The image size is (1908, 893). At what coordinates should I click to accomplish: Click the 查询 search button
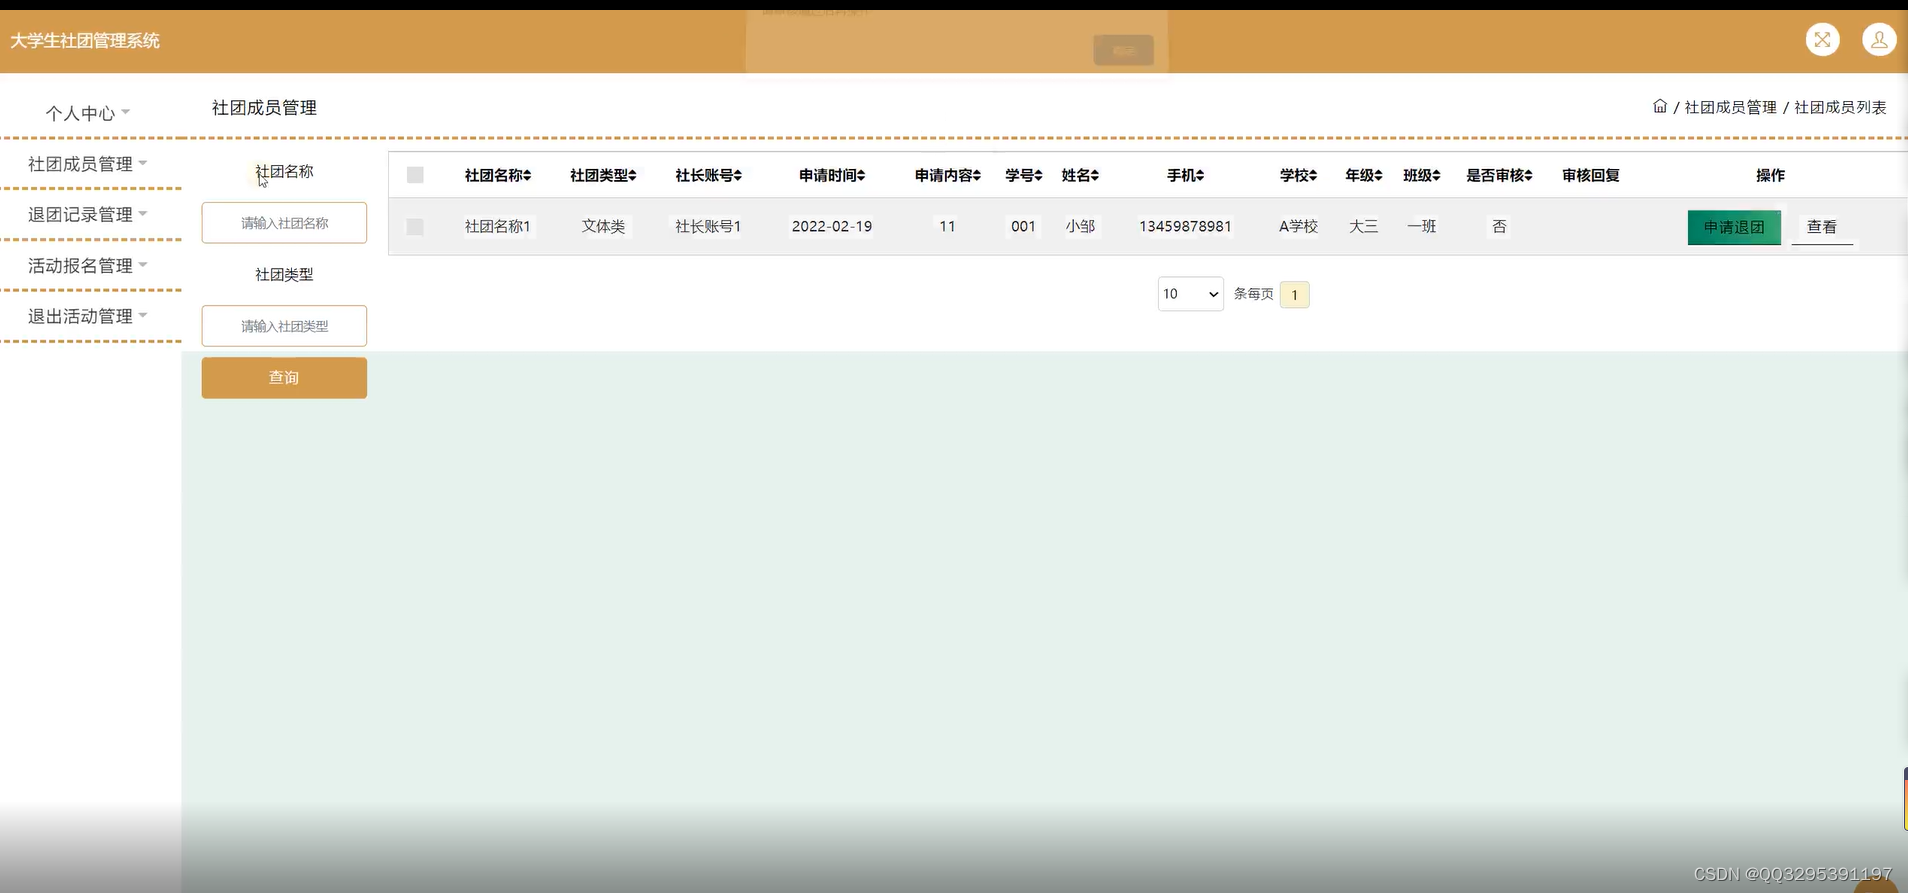point(284,378)
